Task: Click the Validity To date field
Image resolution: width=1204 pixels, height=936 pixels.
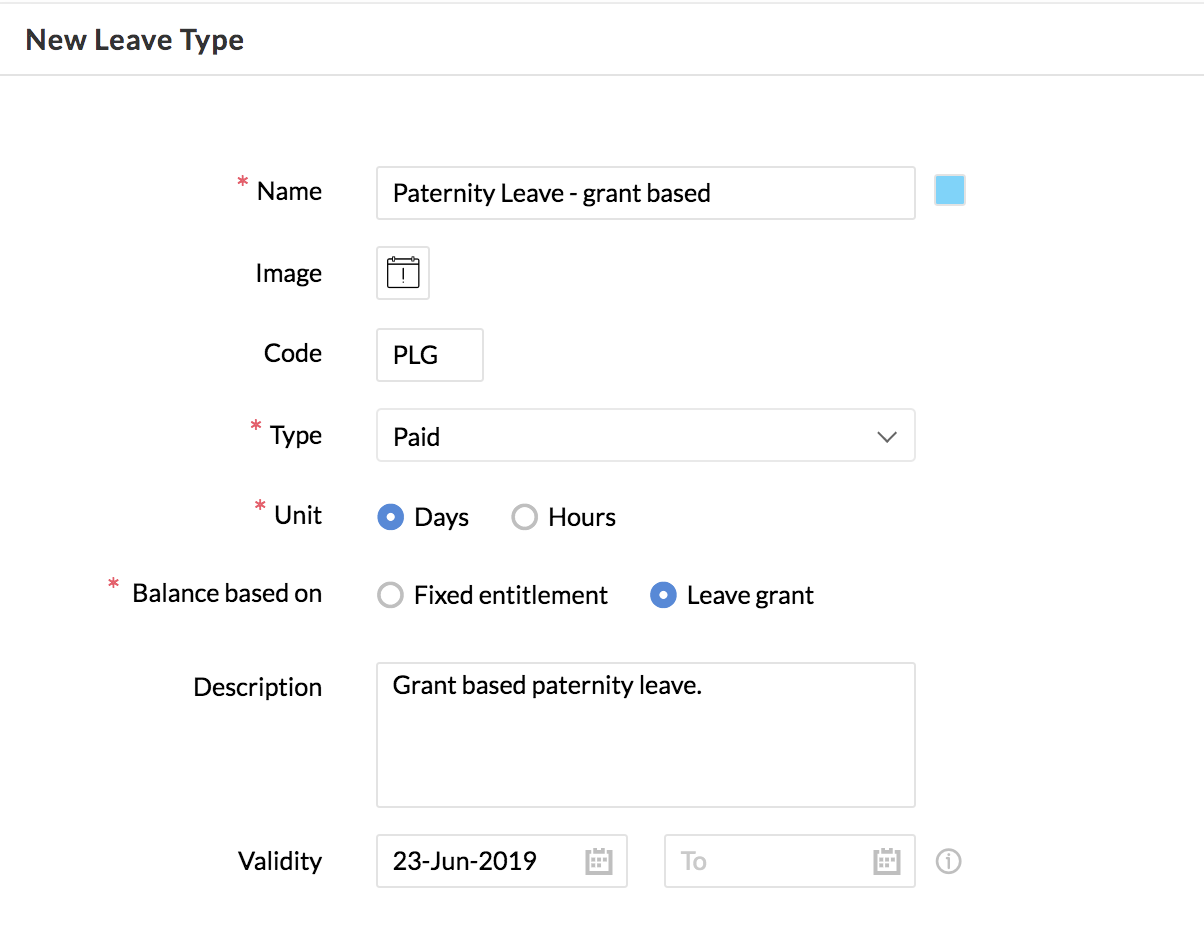Action: 765,861
